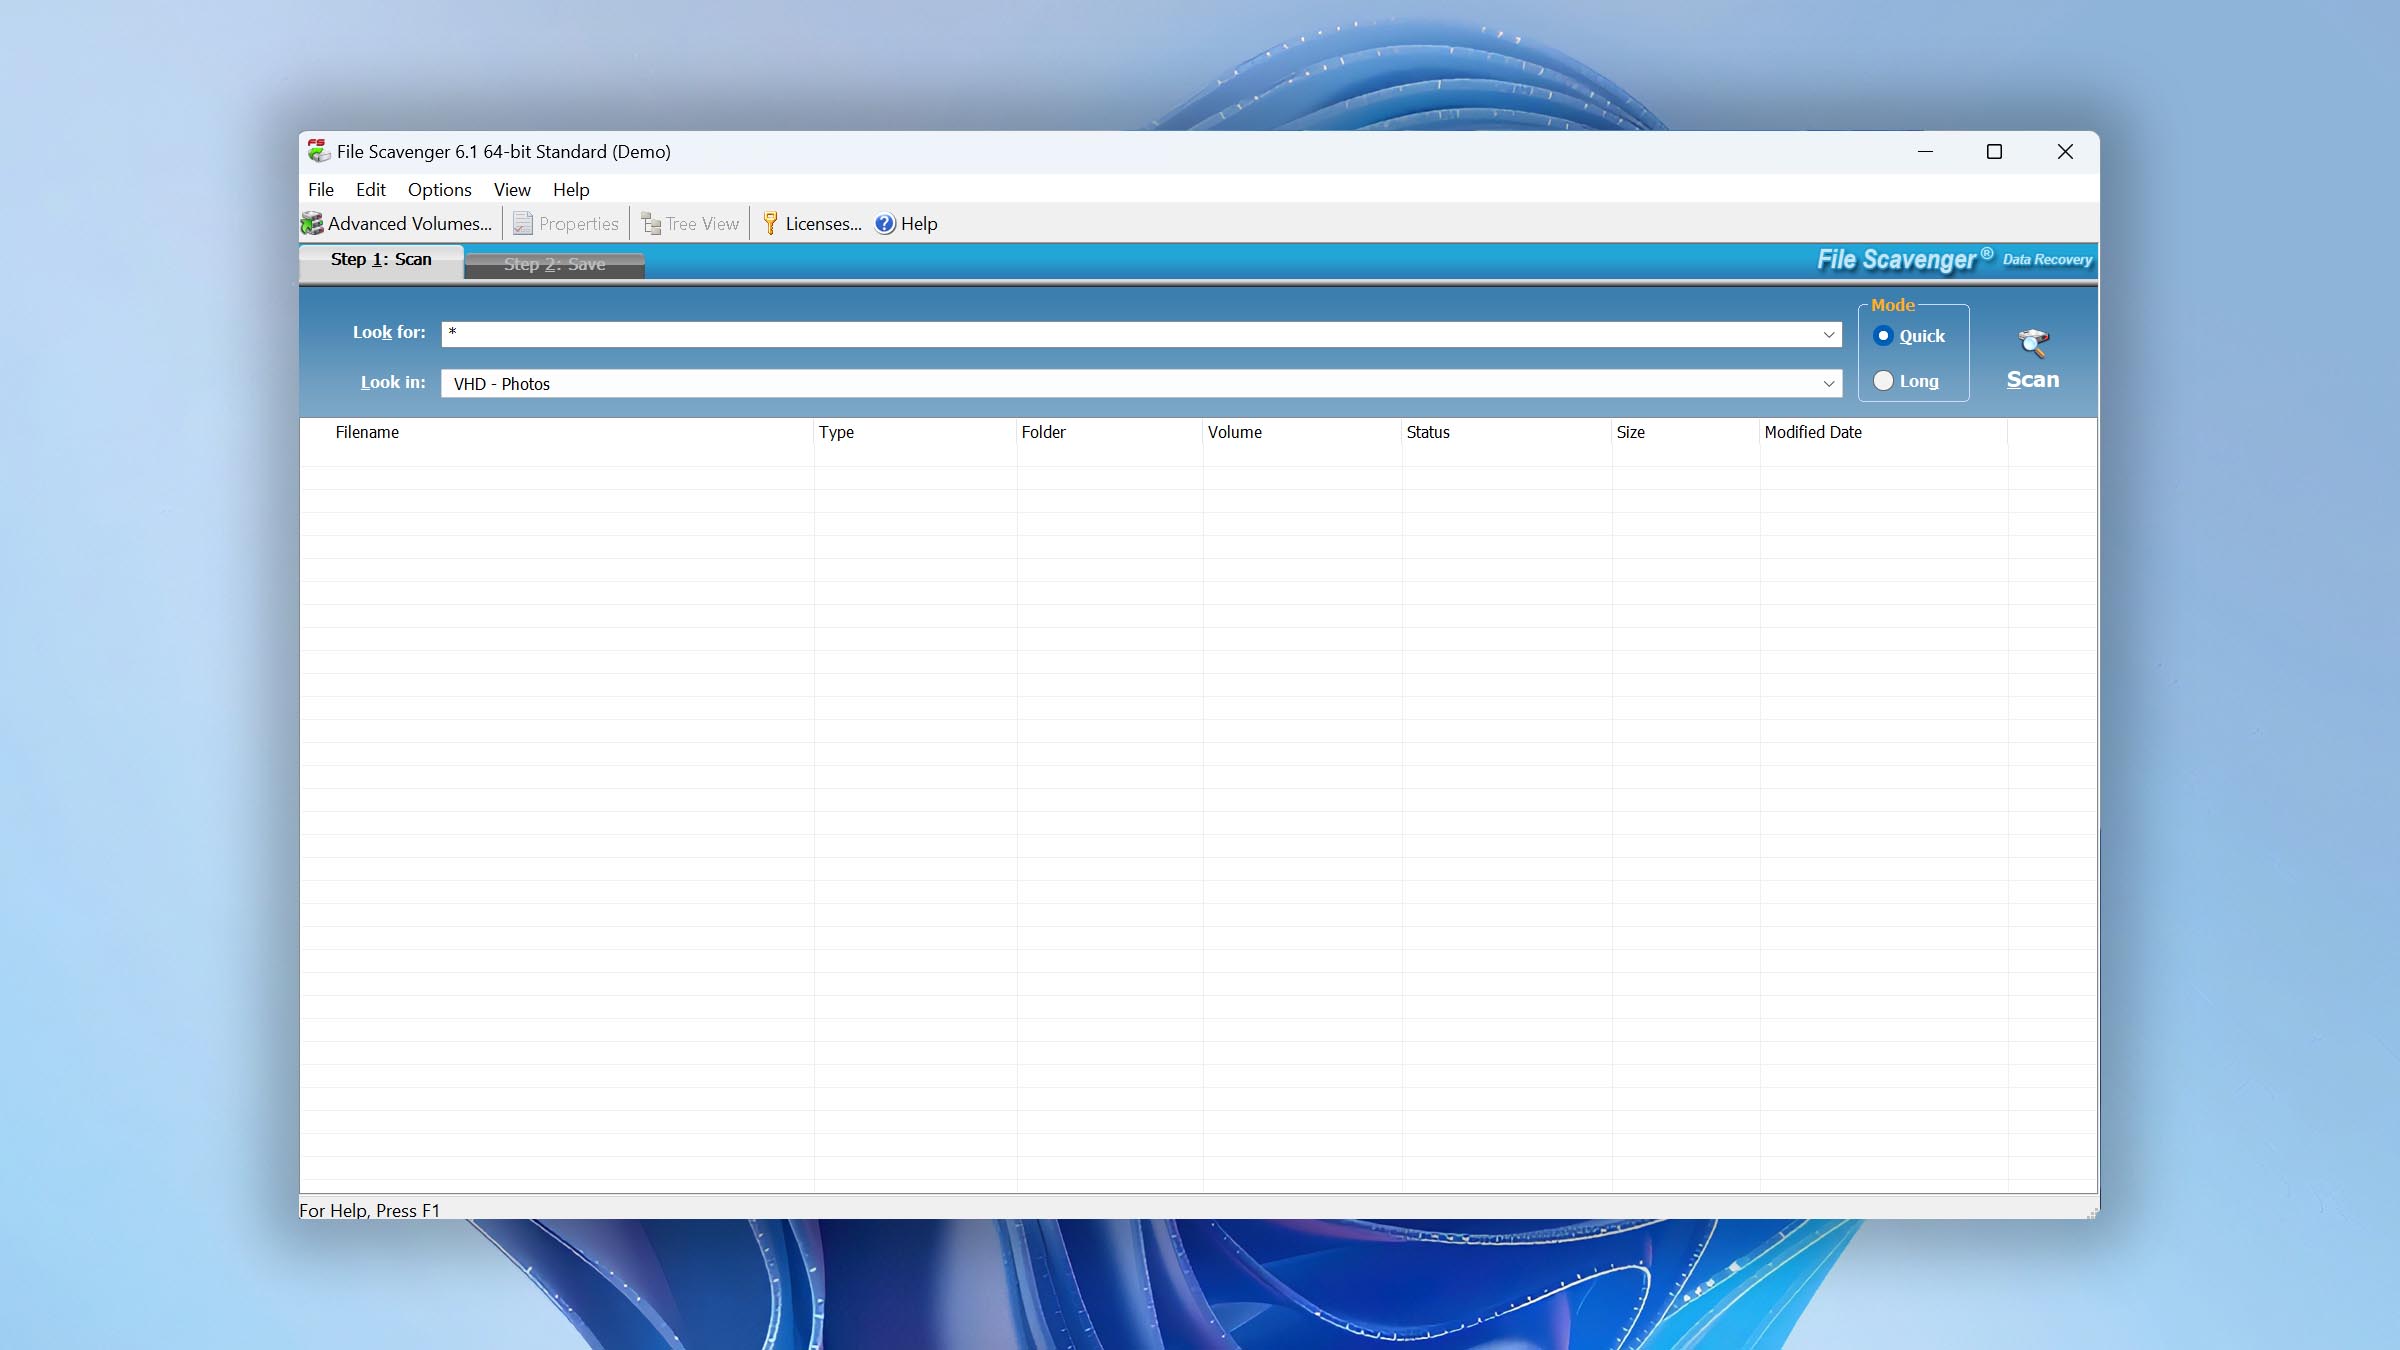Click the Advanced Volumes toolbar icon
Screen dimensions: 2400x1350
pos(312,224)
